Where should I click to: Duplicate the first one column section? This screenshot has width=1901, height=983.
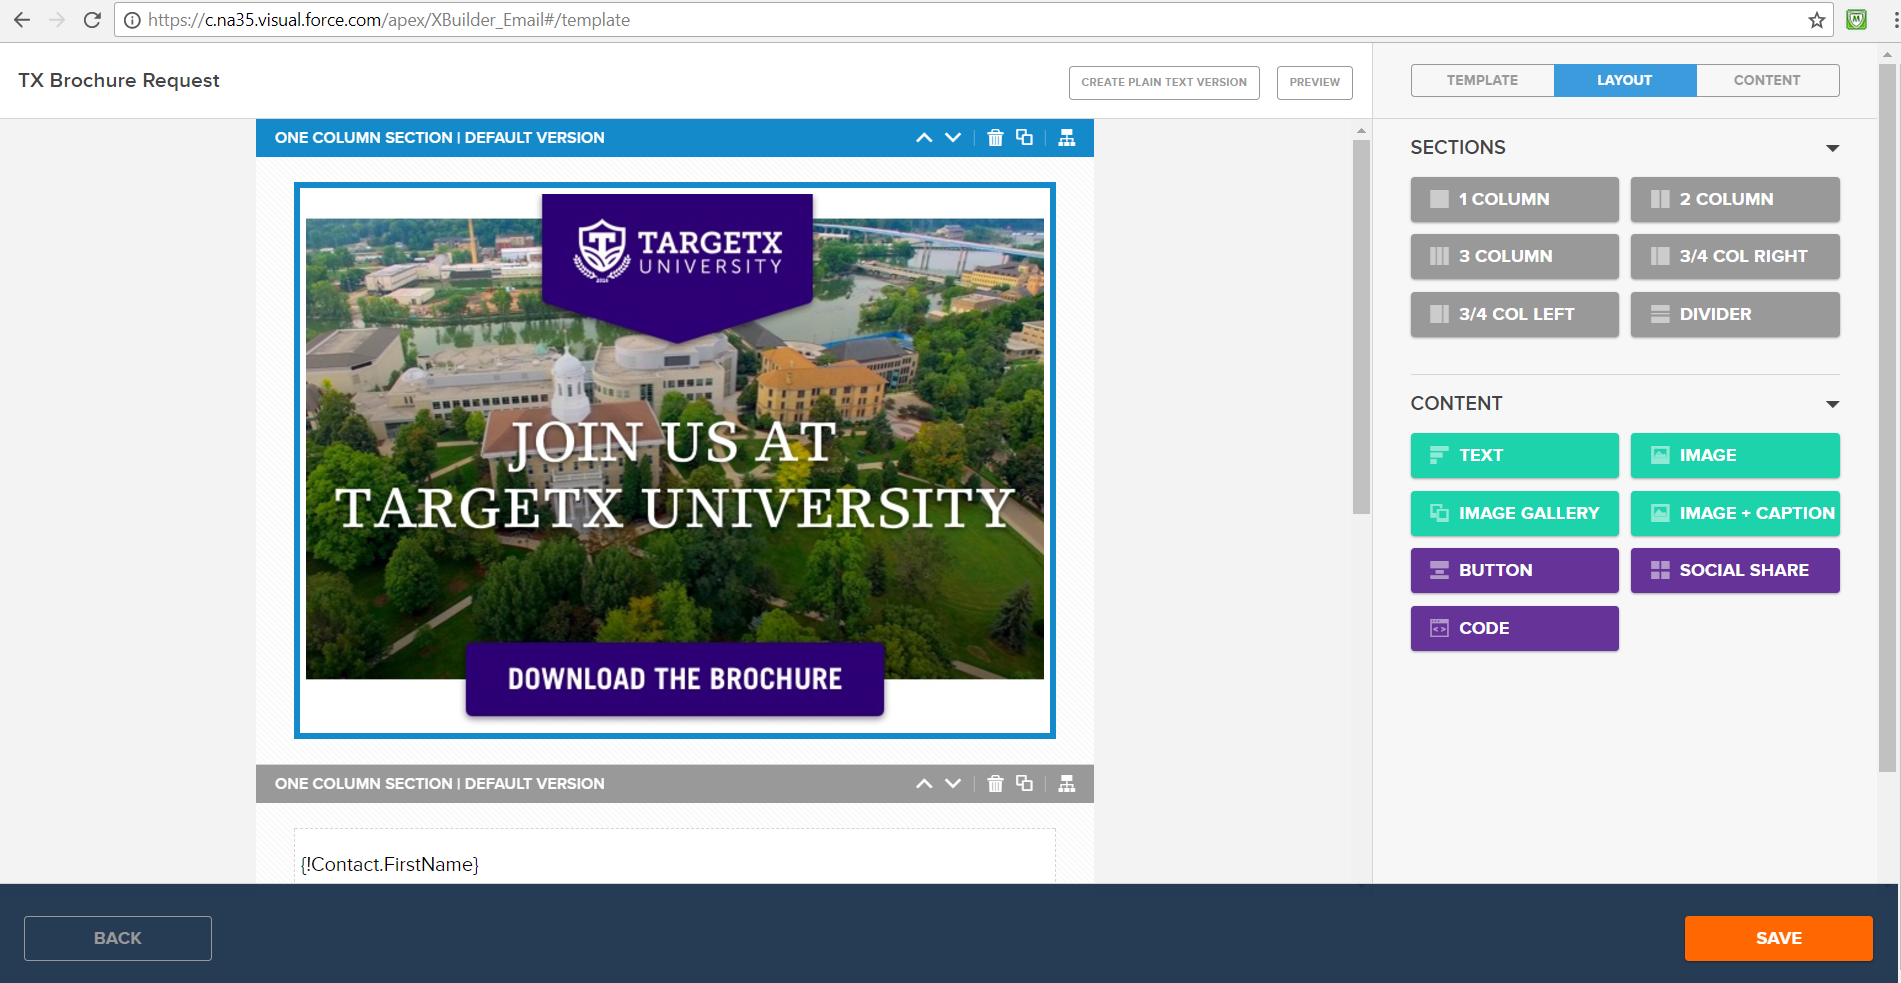1024,138
